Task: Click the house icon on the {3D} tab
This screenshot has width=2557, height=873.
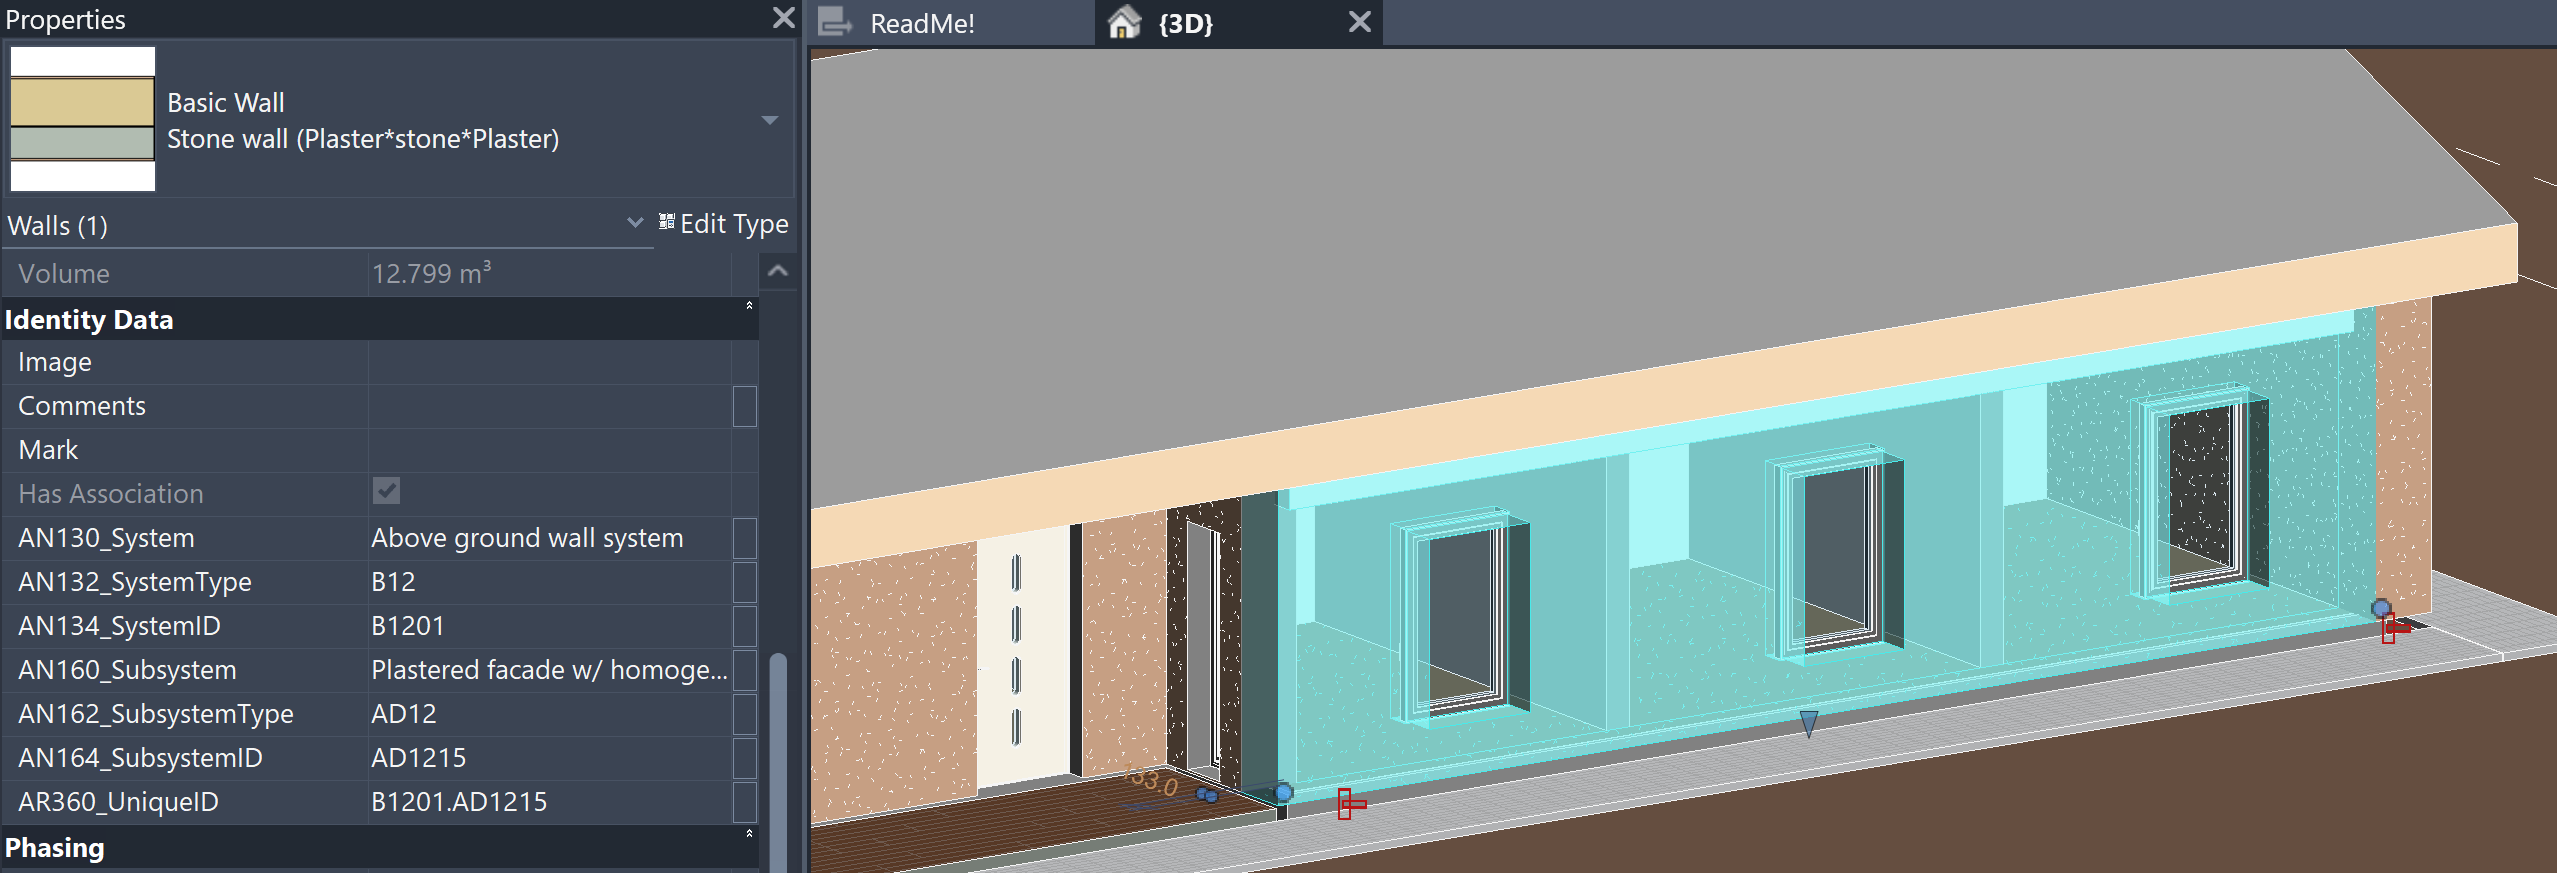Action: [x=1125, y=22]
